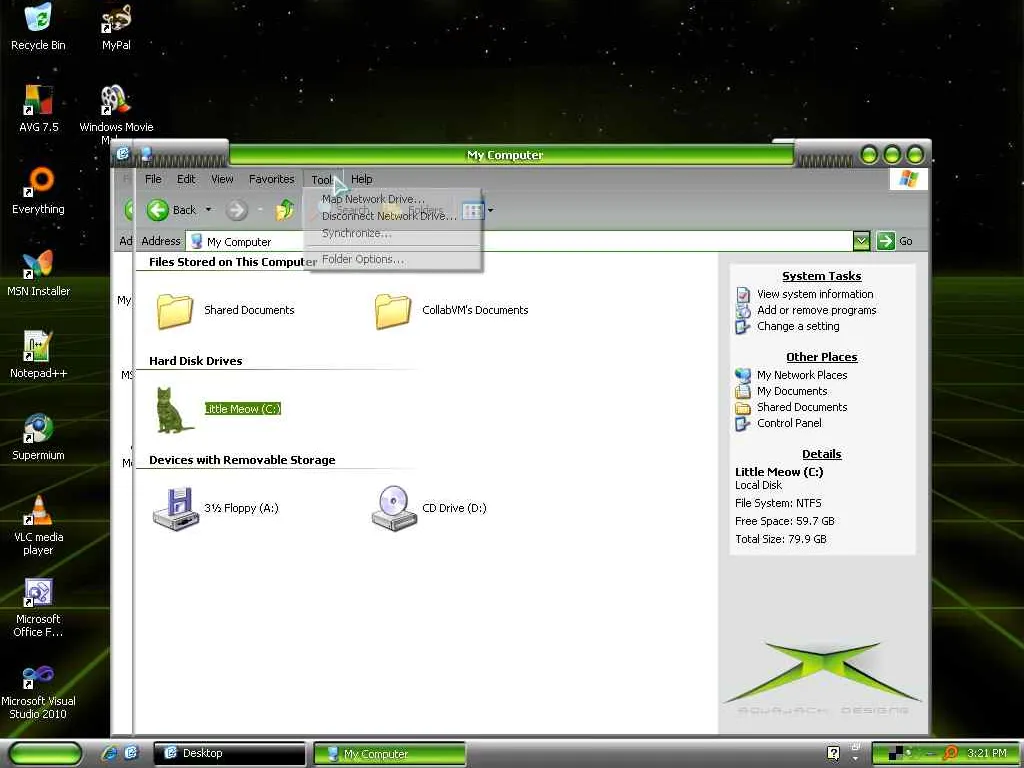Open Shared Documents link in Other Places
Screen dimensions: 1024x768
pos(802,407)
